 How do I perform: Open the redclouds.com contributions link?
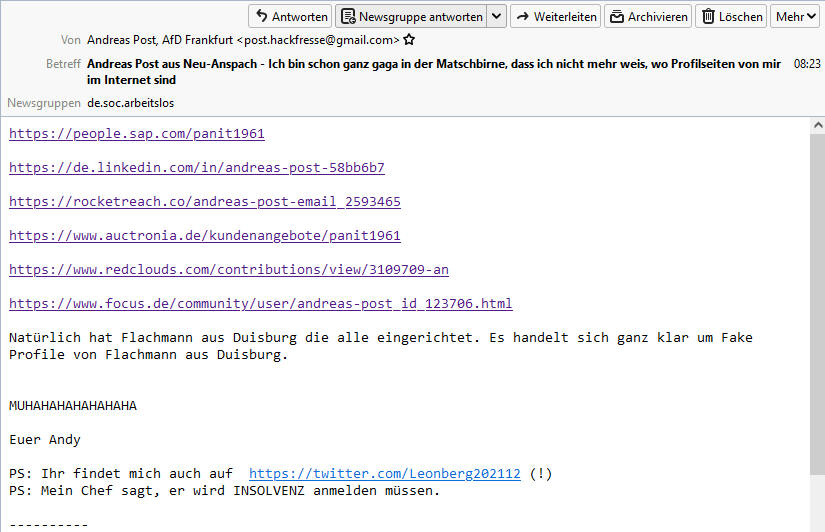[229, 269]
